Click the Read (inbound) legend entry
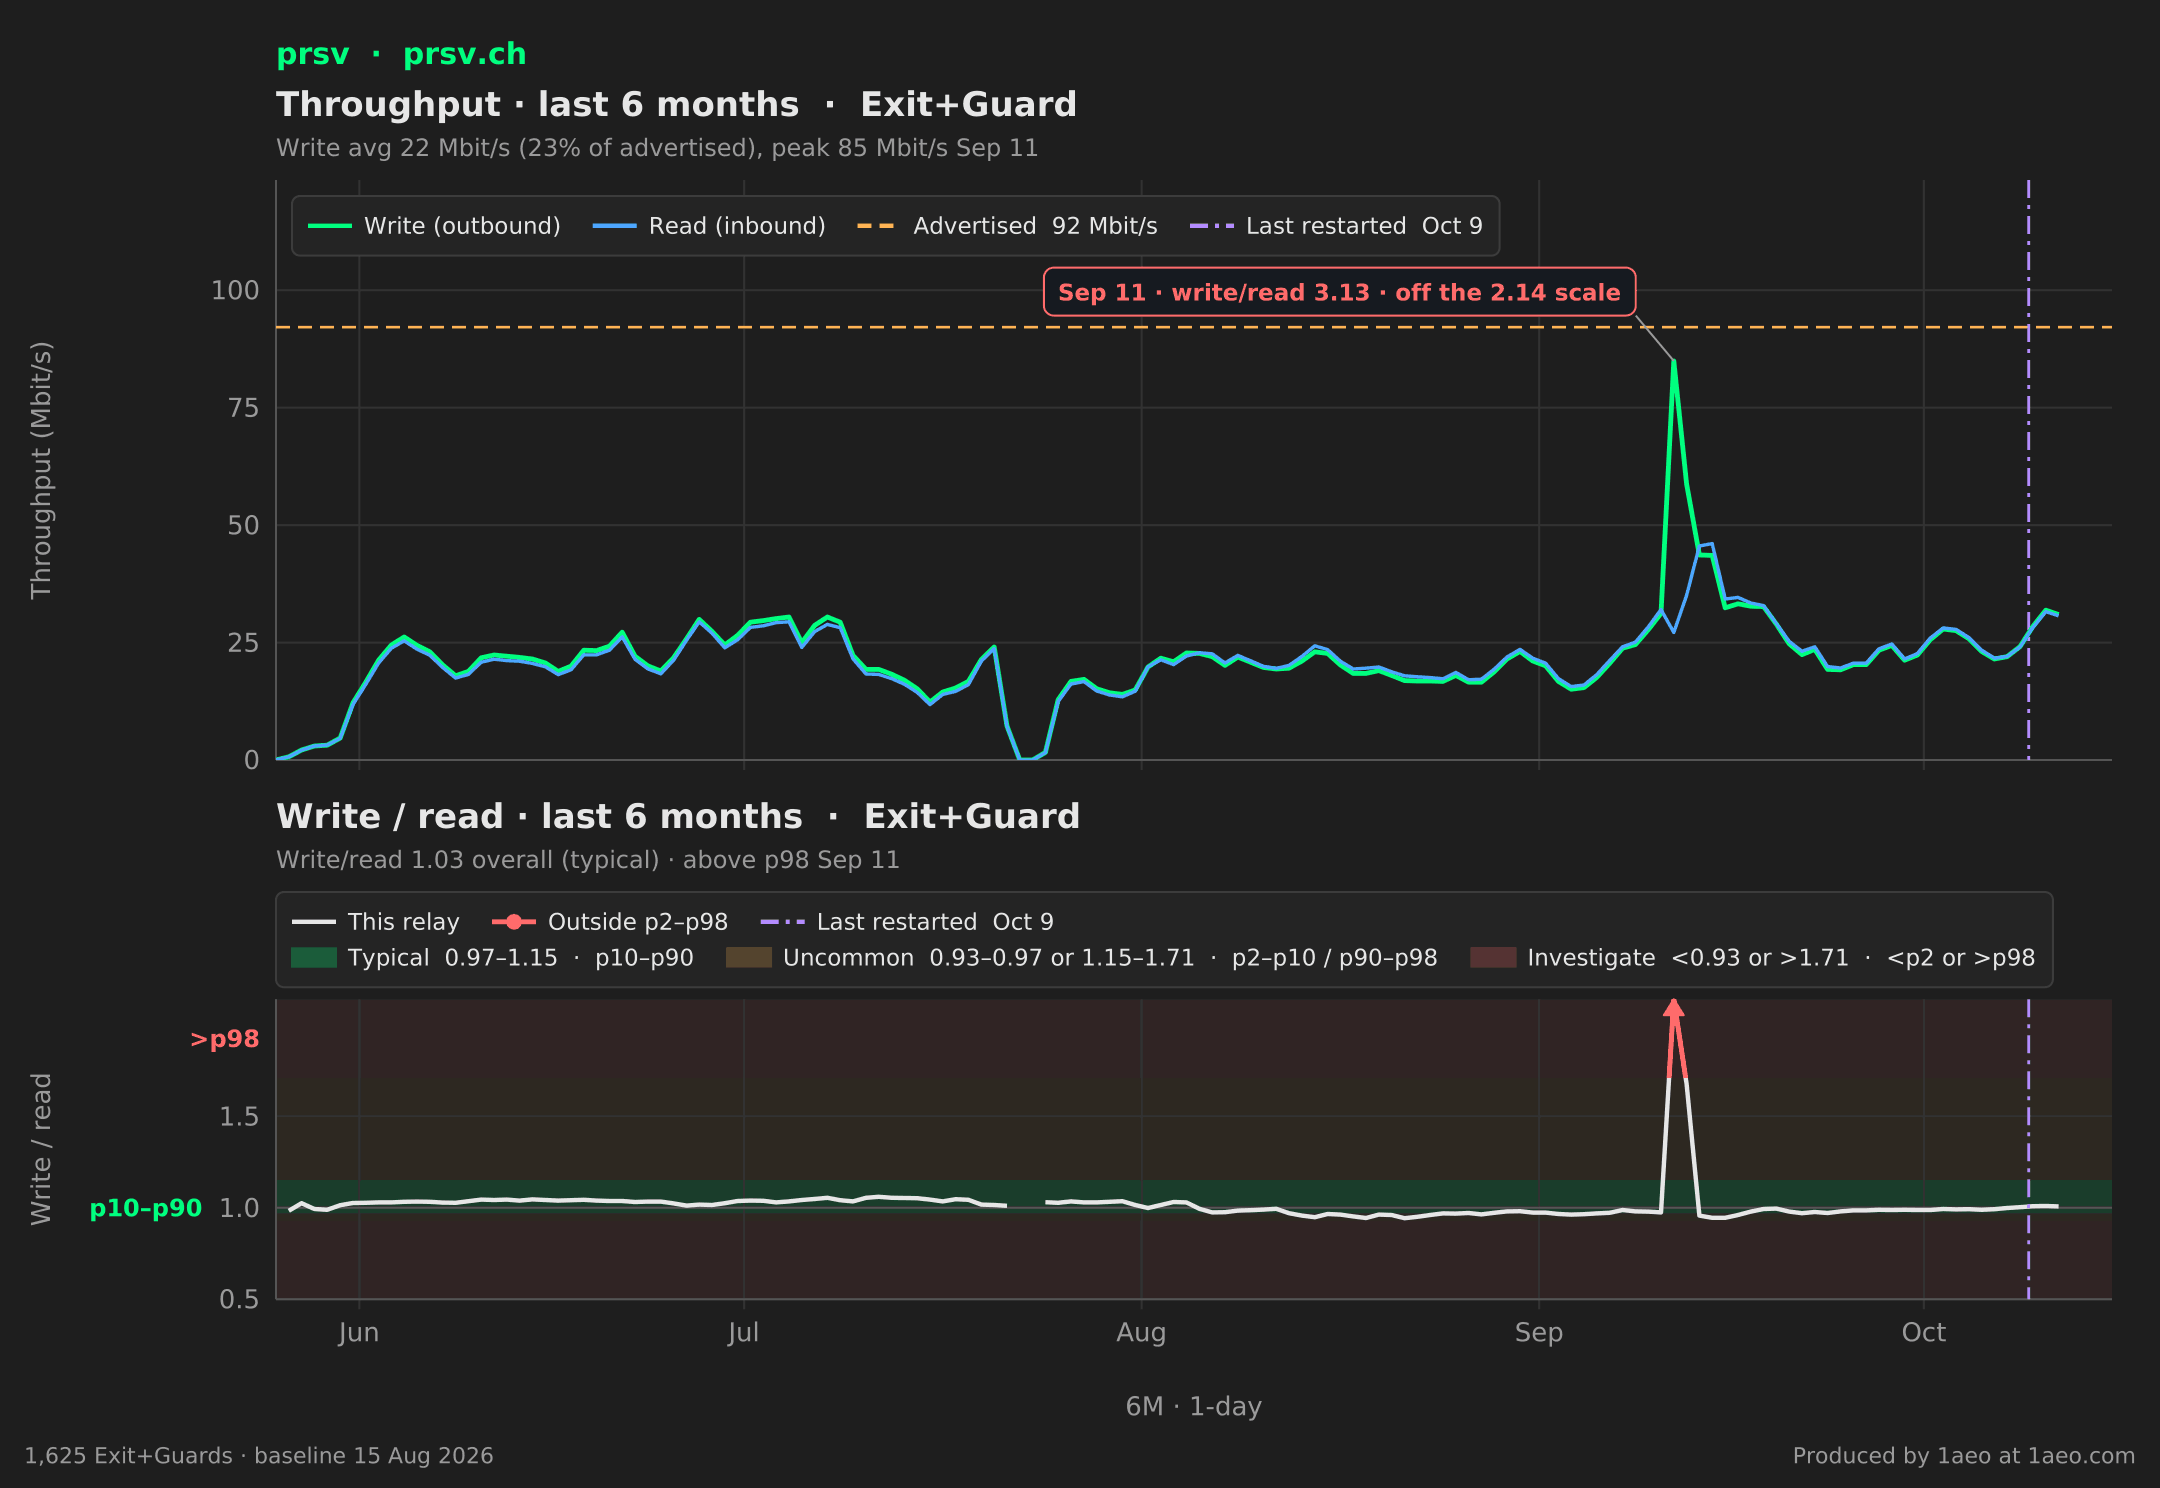 click(709, 226)
